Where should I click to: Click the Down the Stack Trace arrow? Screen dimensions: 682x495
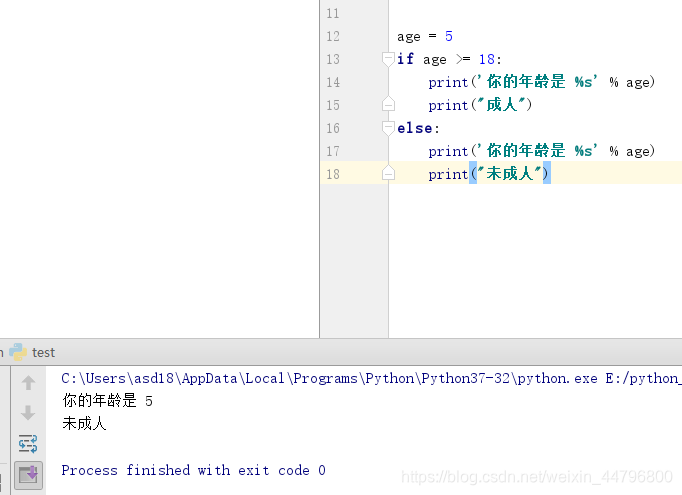tap(28, 413)
